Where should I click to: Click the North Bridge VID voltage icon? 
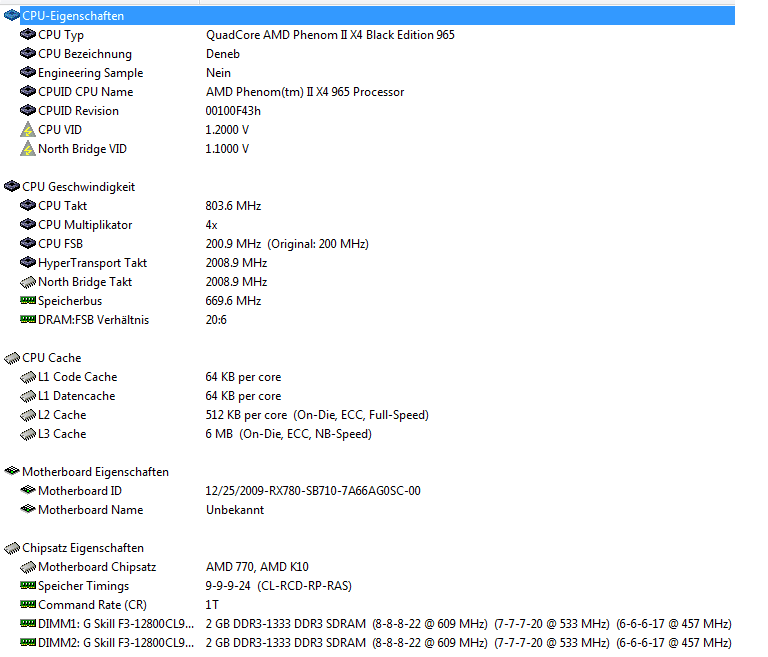(x=28, y=148)
